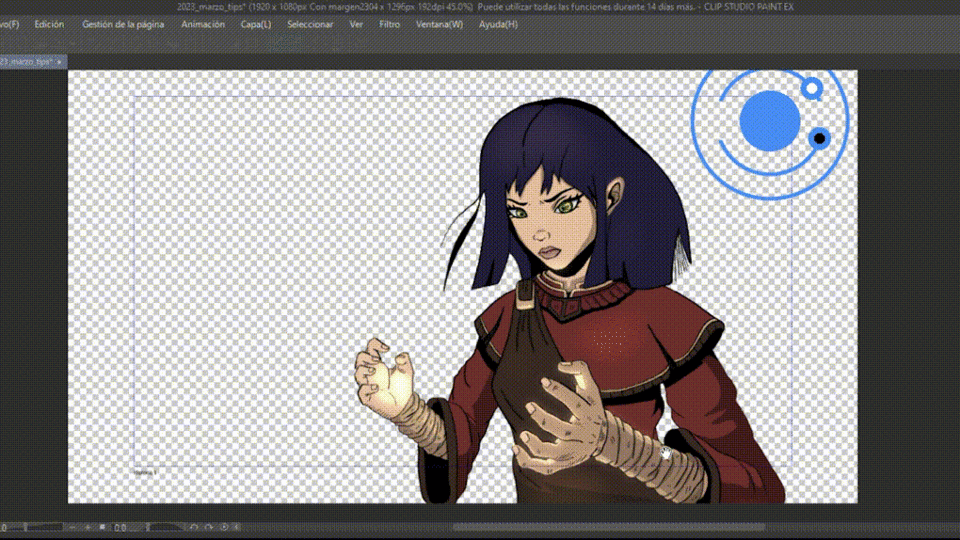Open the Ventana(W) menu

439,24
